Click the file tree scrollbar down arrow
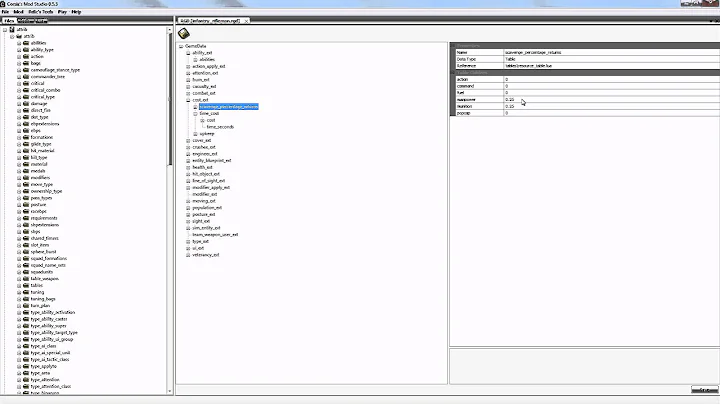Image resolution: width=720 pixels, height=404 pixels. pos(170,391)
